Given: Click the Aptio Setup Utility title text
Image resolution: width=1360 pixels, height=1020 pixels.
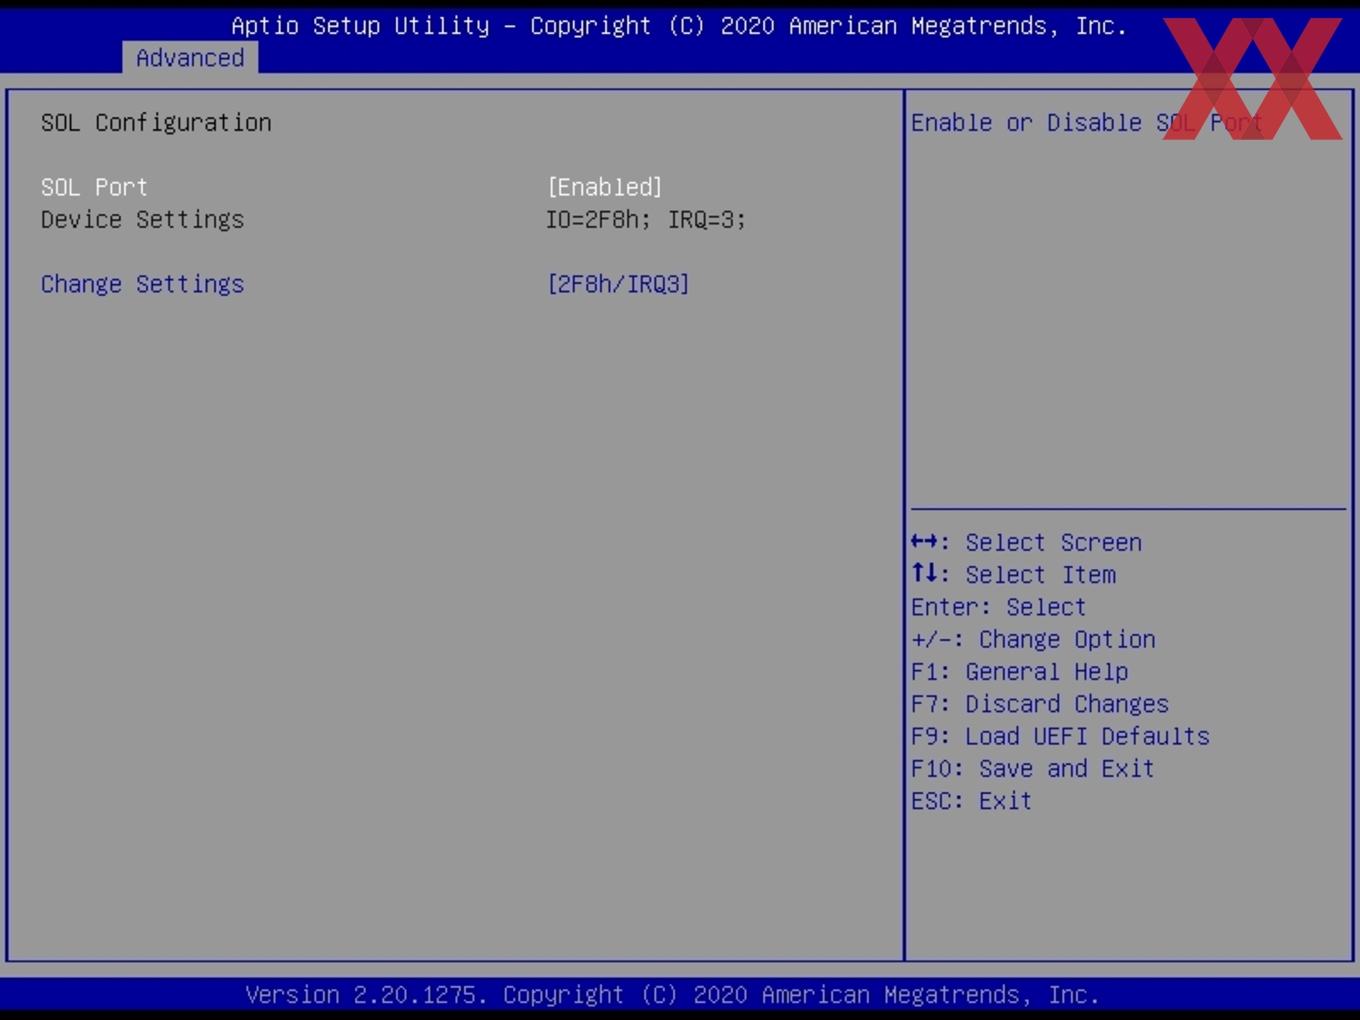Looking at the screenshot, I should click(679, 26).
